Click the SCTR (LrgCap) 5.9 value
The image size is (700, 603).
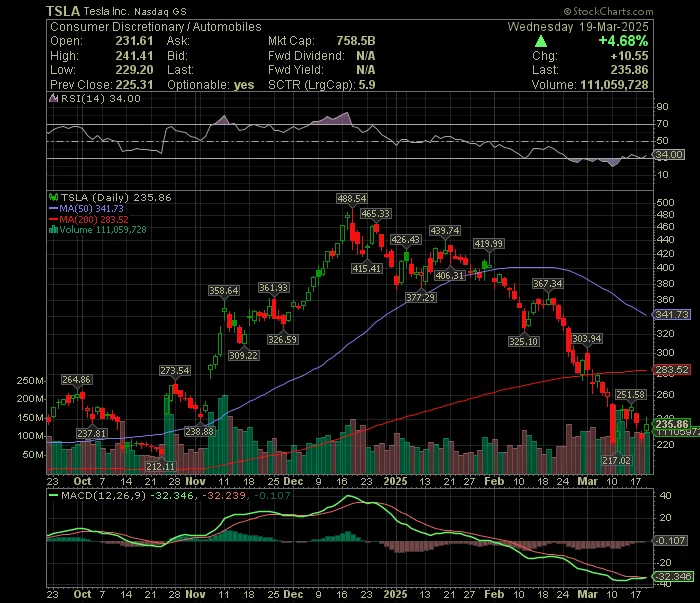(367, 85)
